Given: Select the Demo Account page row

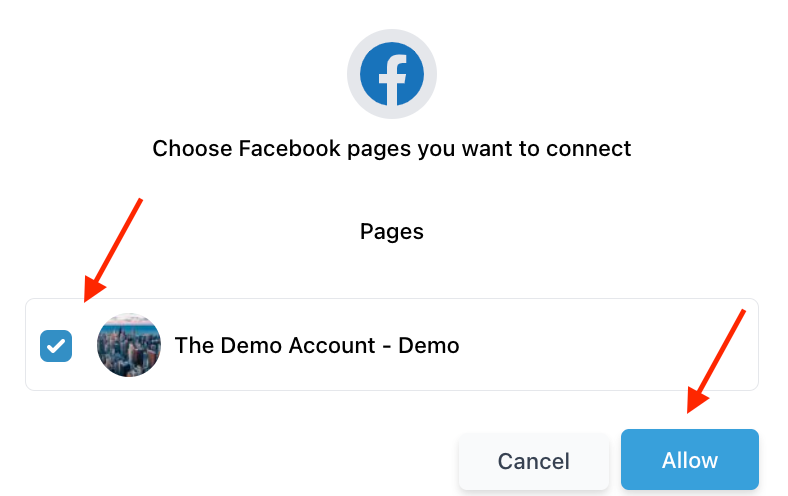Looking at the screenshot, I should 392,345.
